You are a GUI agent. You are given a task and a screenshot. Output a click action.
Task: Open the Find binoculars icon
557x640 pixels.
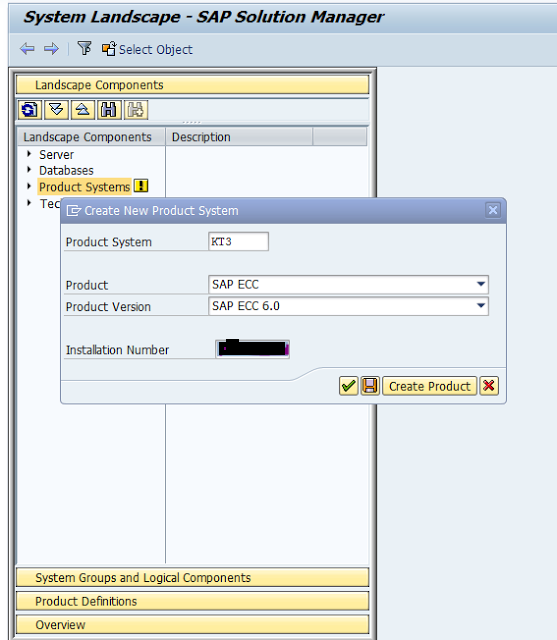point(109,110)
